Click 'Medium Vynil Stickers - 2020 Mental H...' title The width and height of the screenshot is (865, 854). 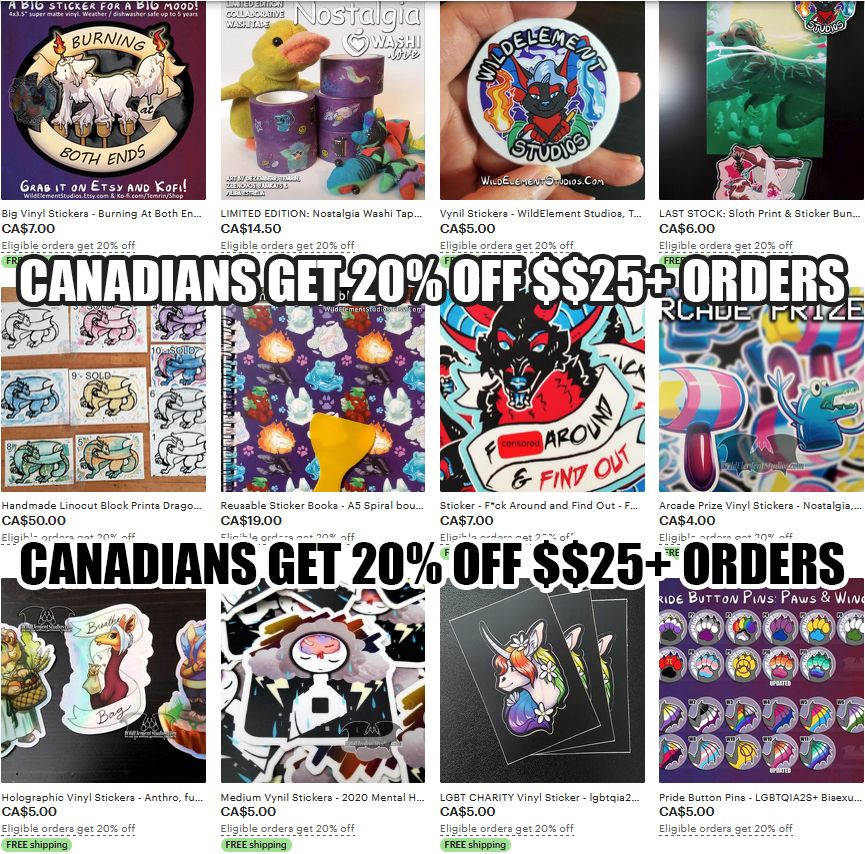pos(322,797)
